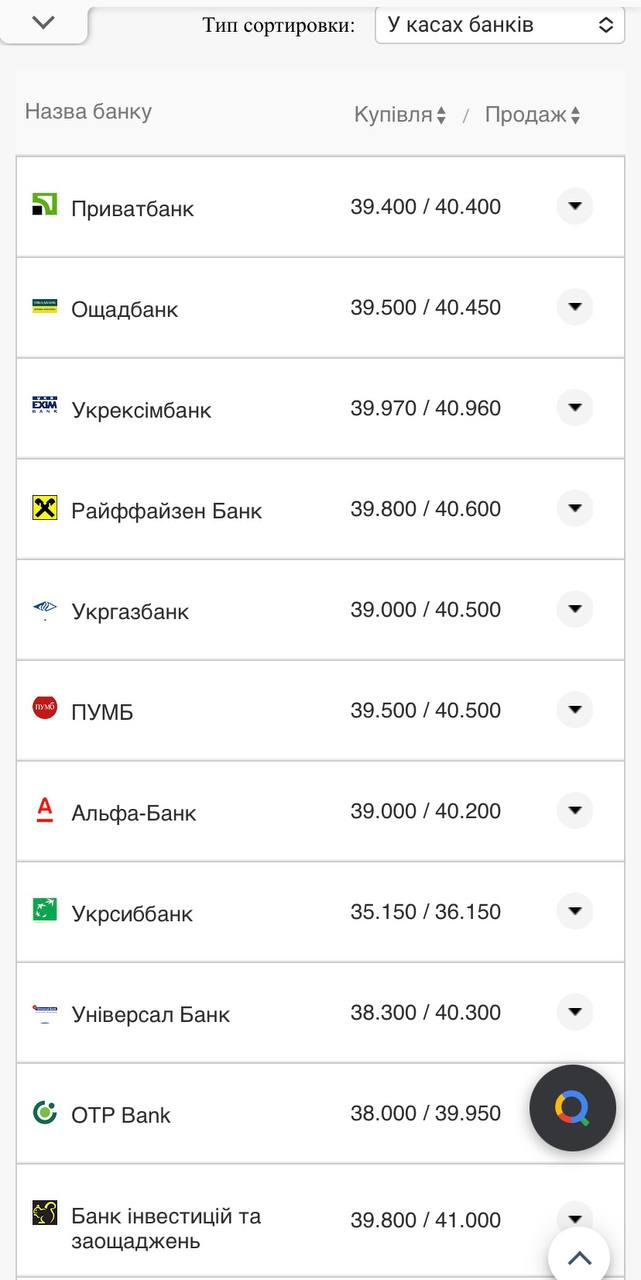Screen dimensions: 641x1280
Task: Collapse the panel with the top-left chevron
Action: pos(42,20)
